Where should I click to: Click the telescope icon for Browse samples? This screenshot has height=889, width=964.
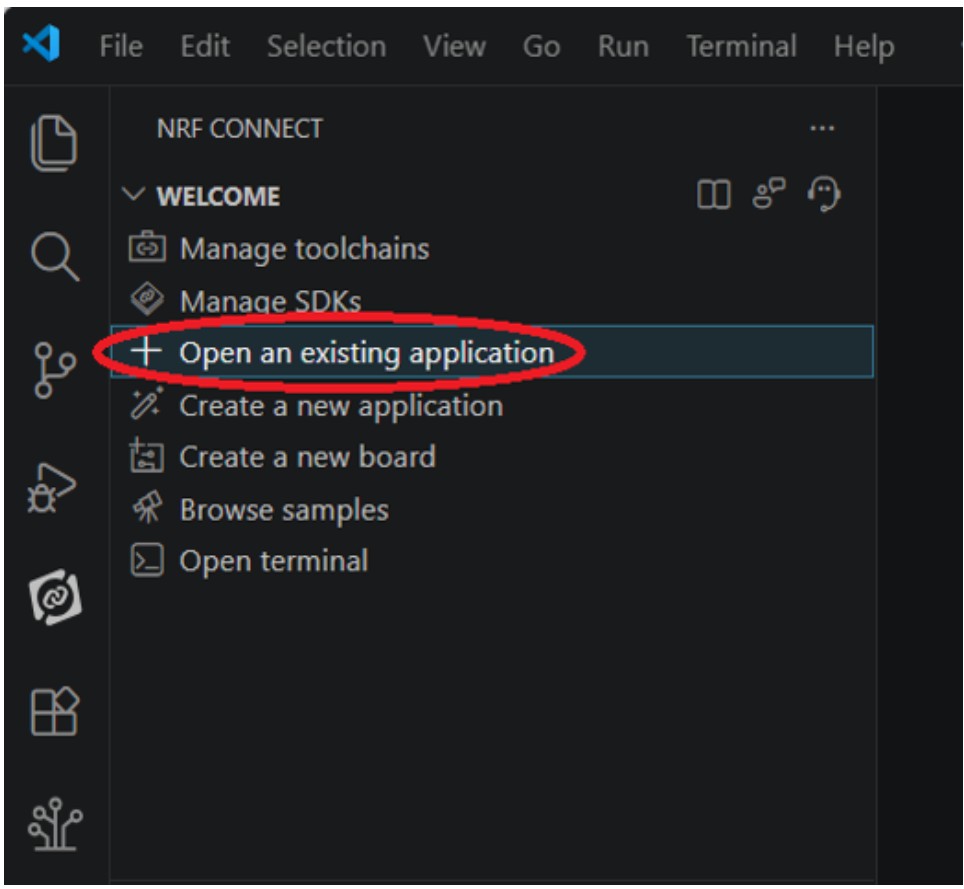[x=147, y=507]
